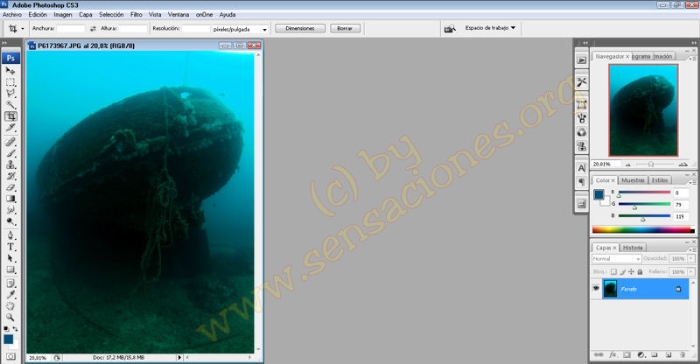
Task: Click the Borrar button
Action: tap(345, 28)
